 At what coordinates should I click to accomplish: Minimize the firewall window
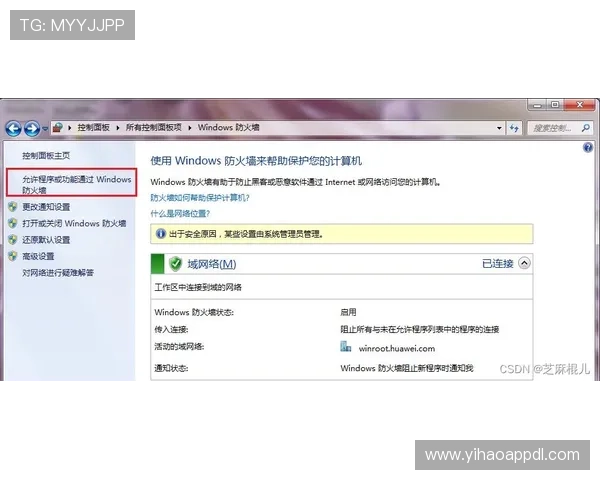coord(538,105)
